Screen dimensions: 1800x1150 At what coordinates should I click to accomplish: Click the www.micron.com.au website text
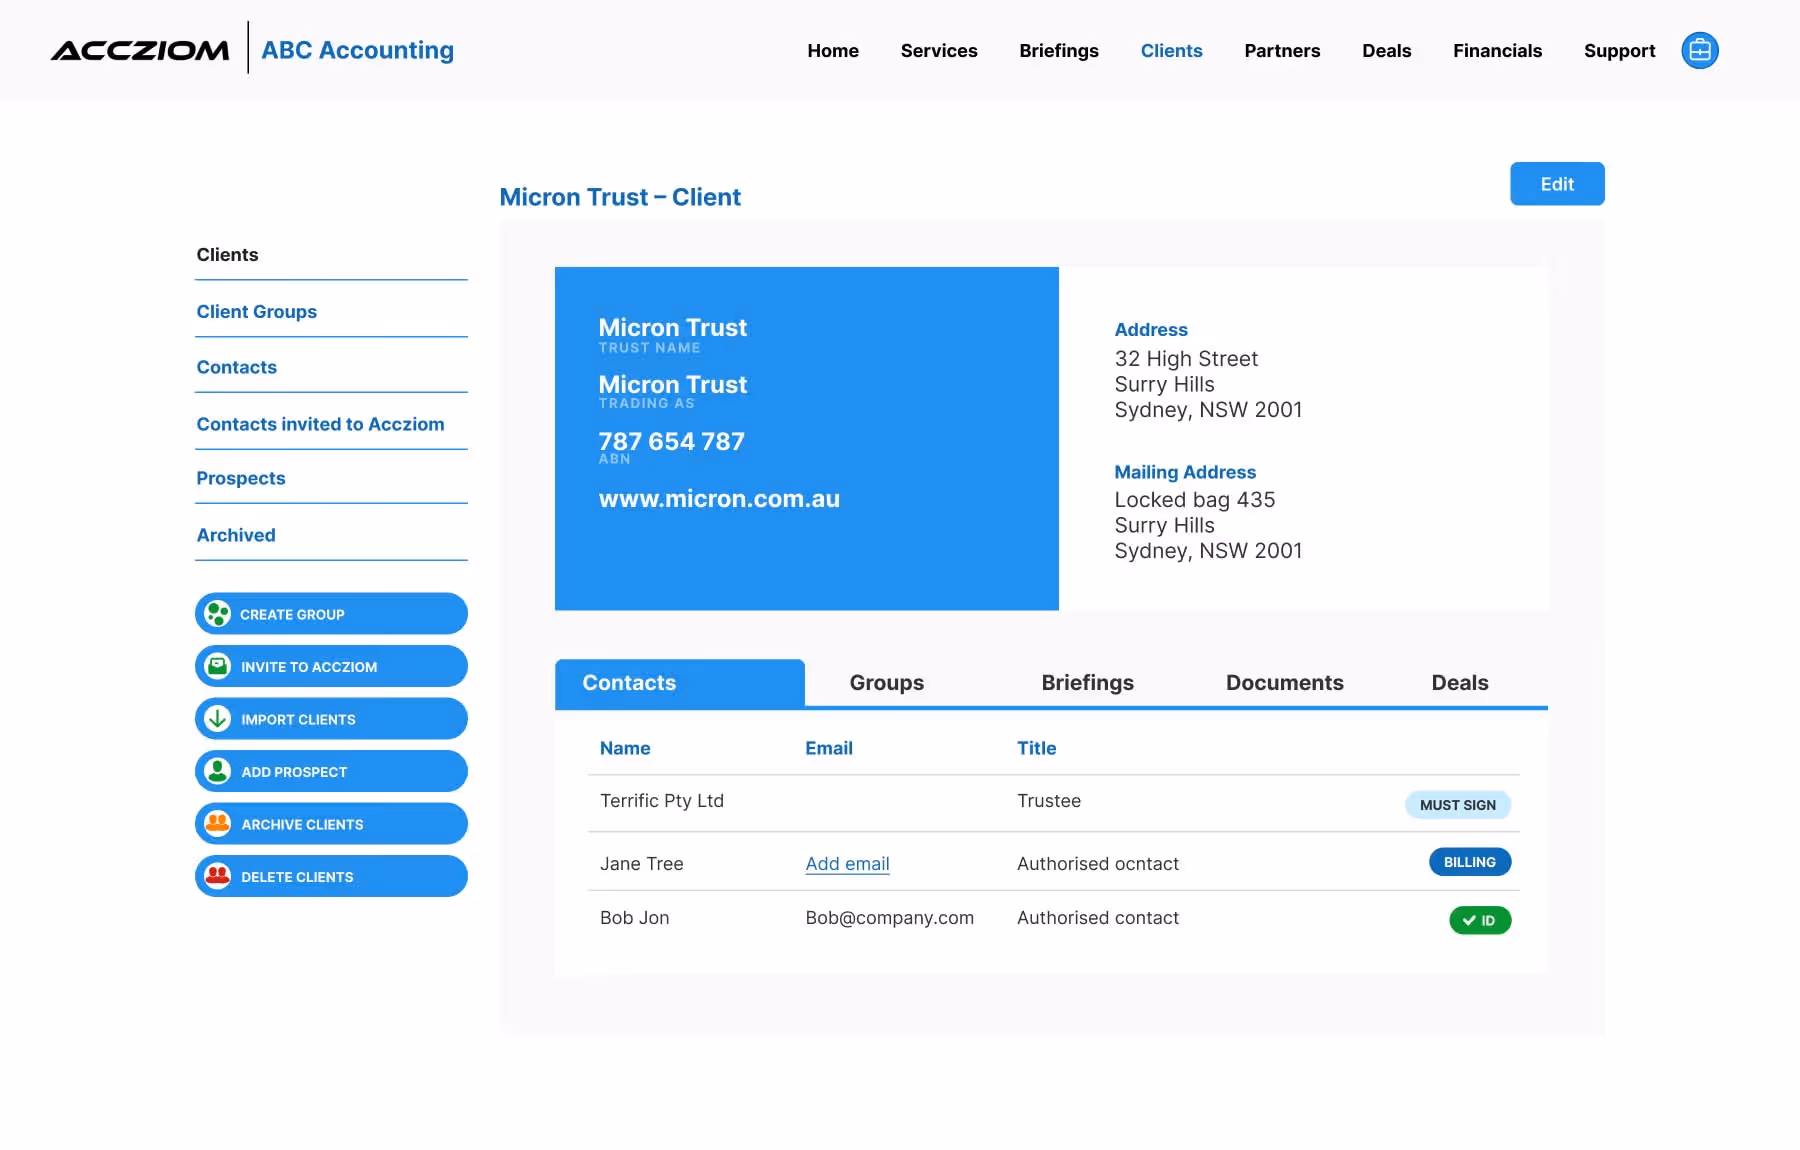[719, 499]
